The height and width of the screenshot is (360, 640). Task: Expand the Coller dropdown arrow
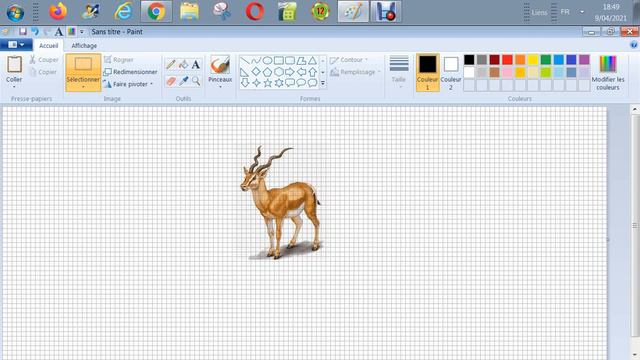14,87
